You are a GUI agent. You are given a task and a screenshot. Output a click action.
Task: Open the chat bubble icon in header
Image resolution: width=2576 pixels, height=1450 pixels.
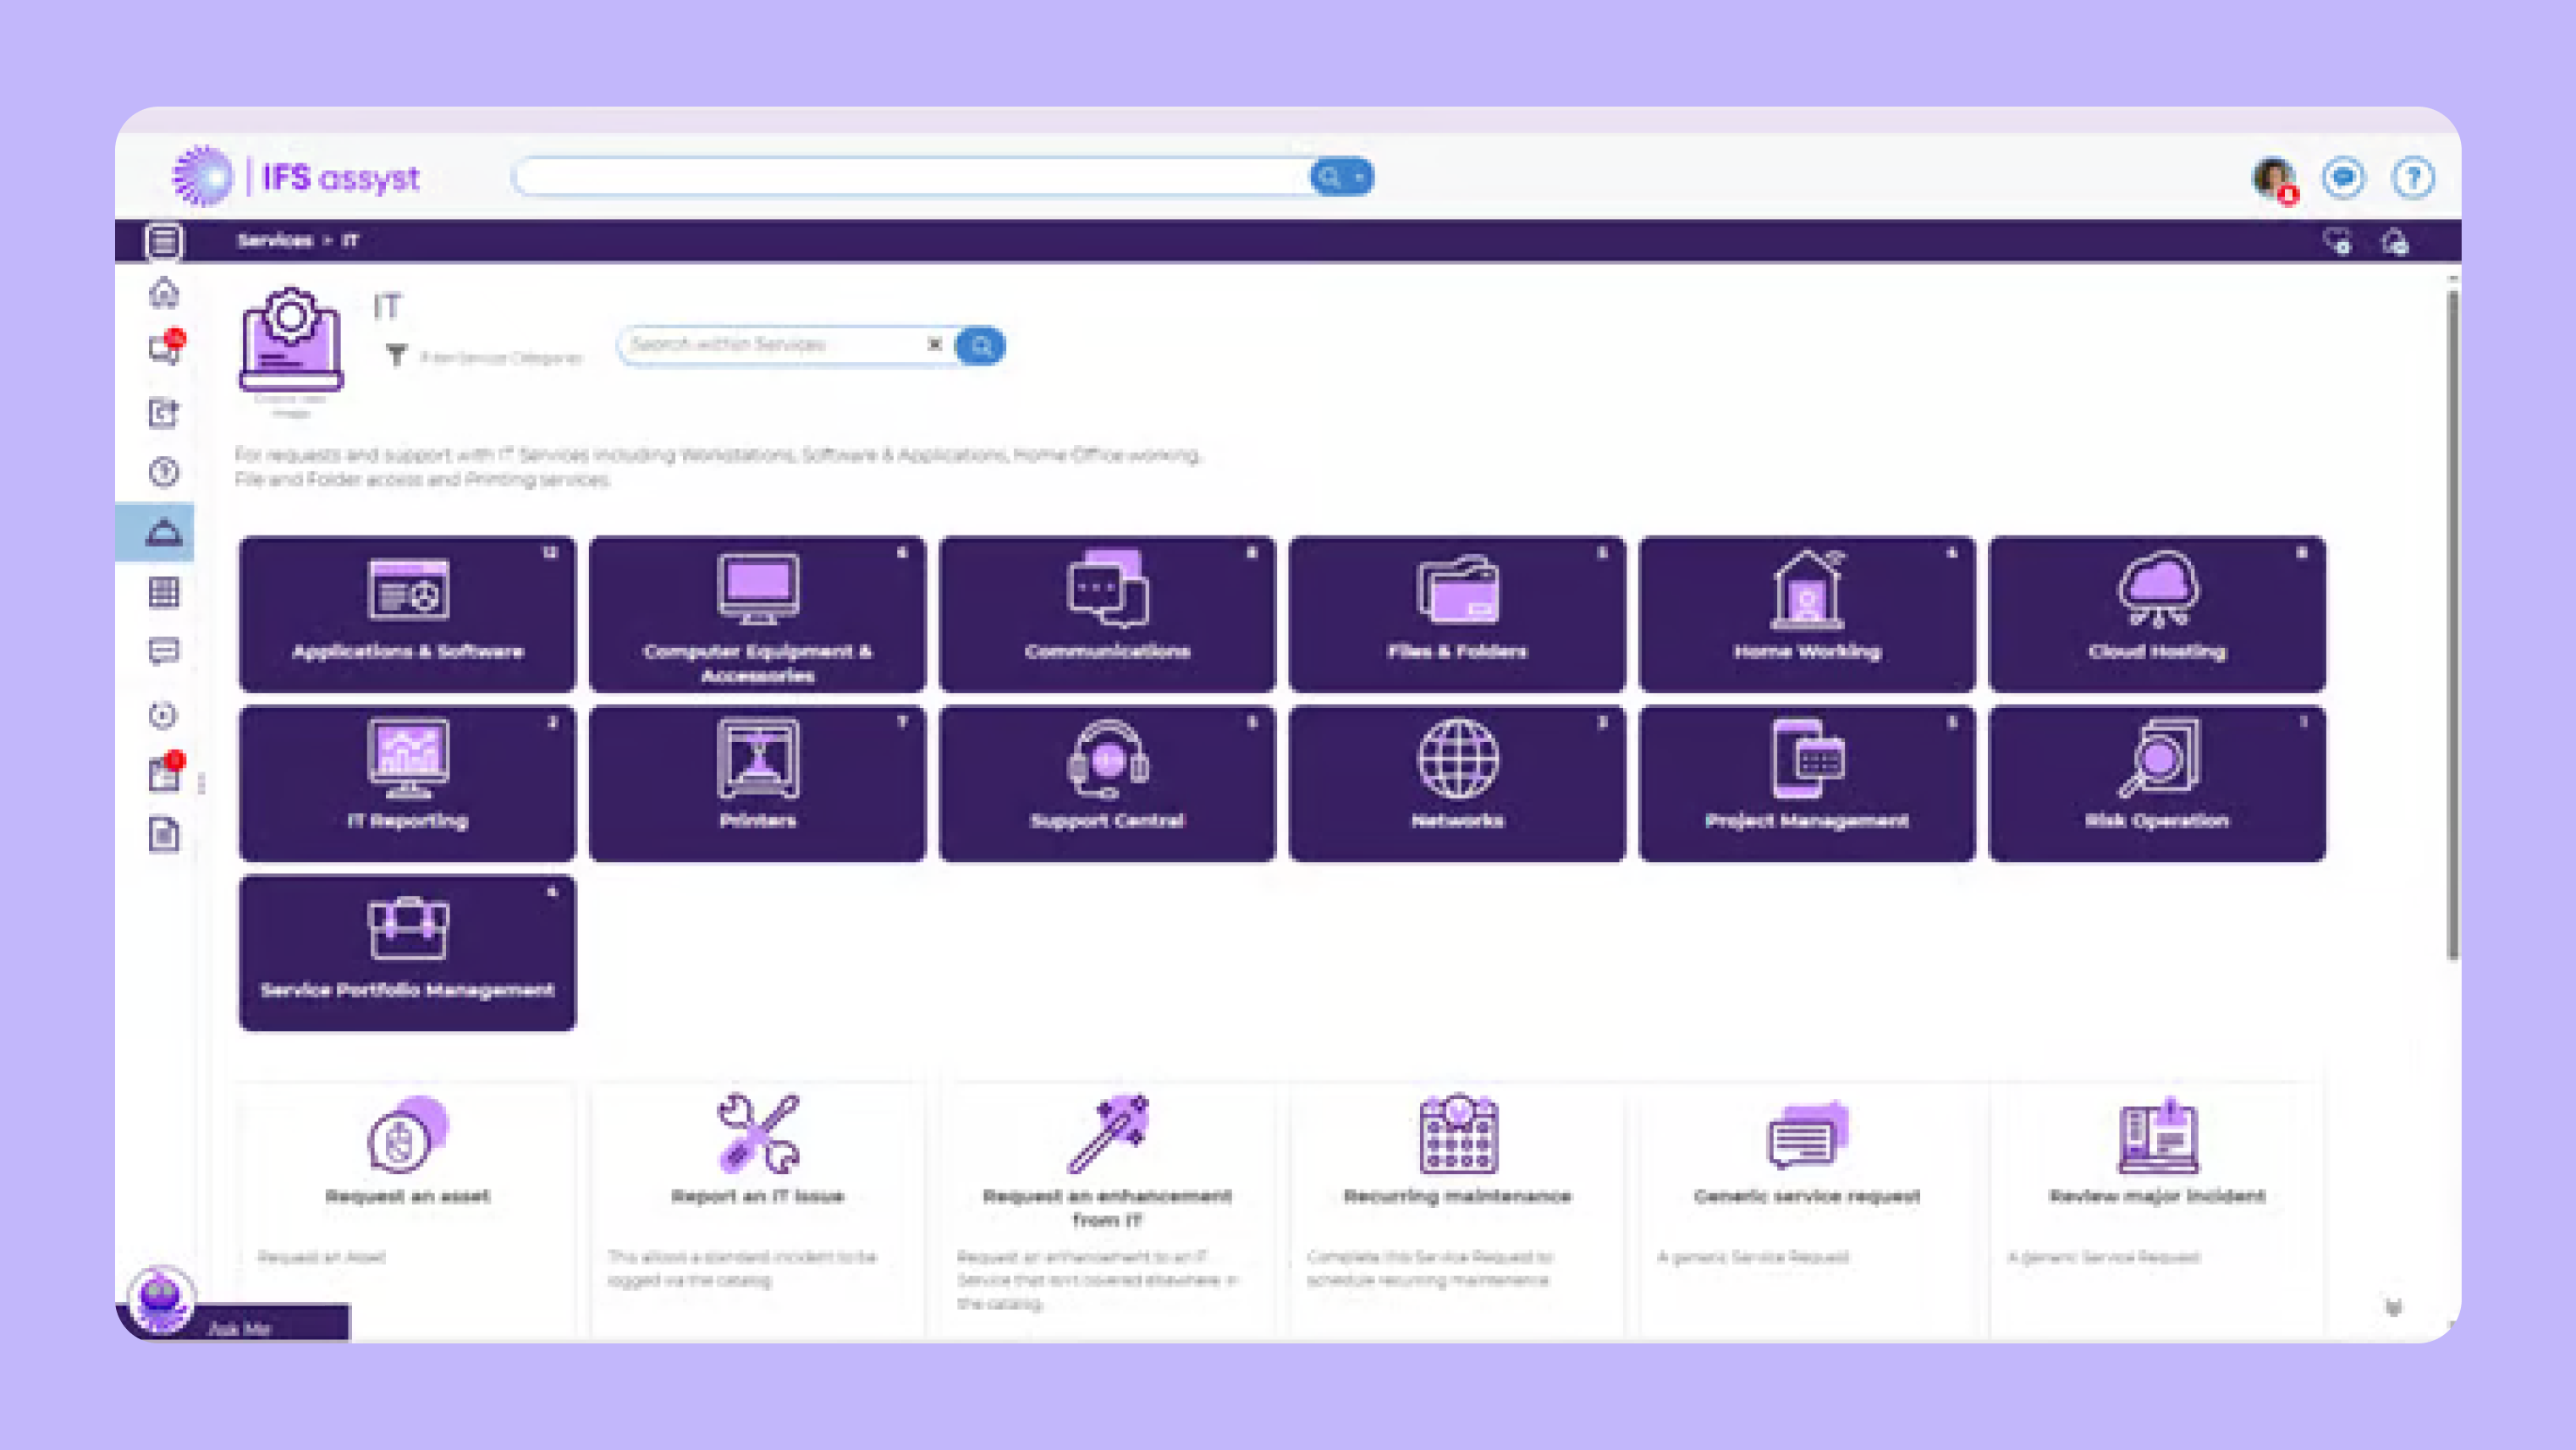click(2343, 178)
